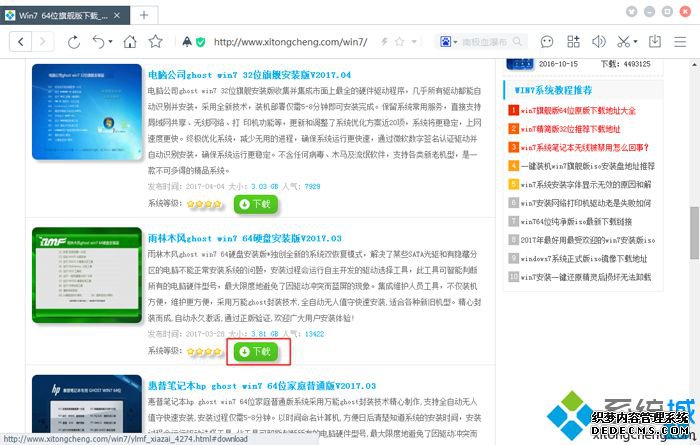Image resolution: width=700 pixels, height=445 pixels.
Task: Reload the page with the refresh icon
Action: click(x=74, y=42)
